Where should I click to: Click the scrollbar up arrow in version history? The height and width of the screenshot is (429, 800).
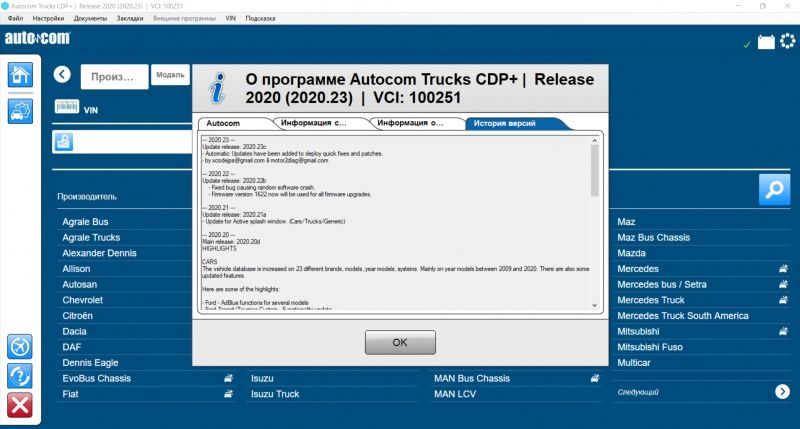(x=594, y=140)
